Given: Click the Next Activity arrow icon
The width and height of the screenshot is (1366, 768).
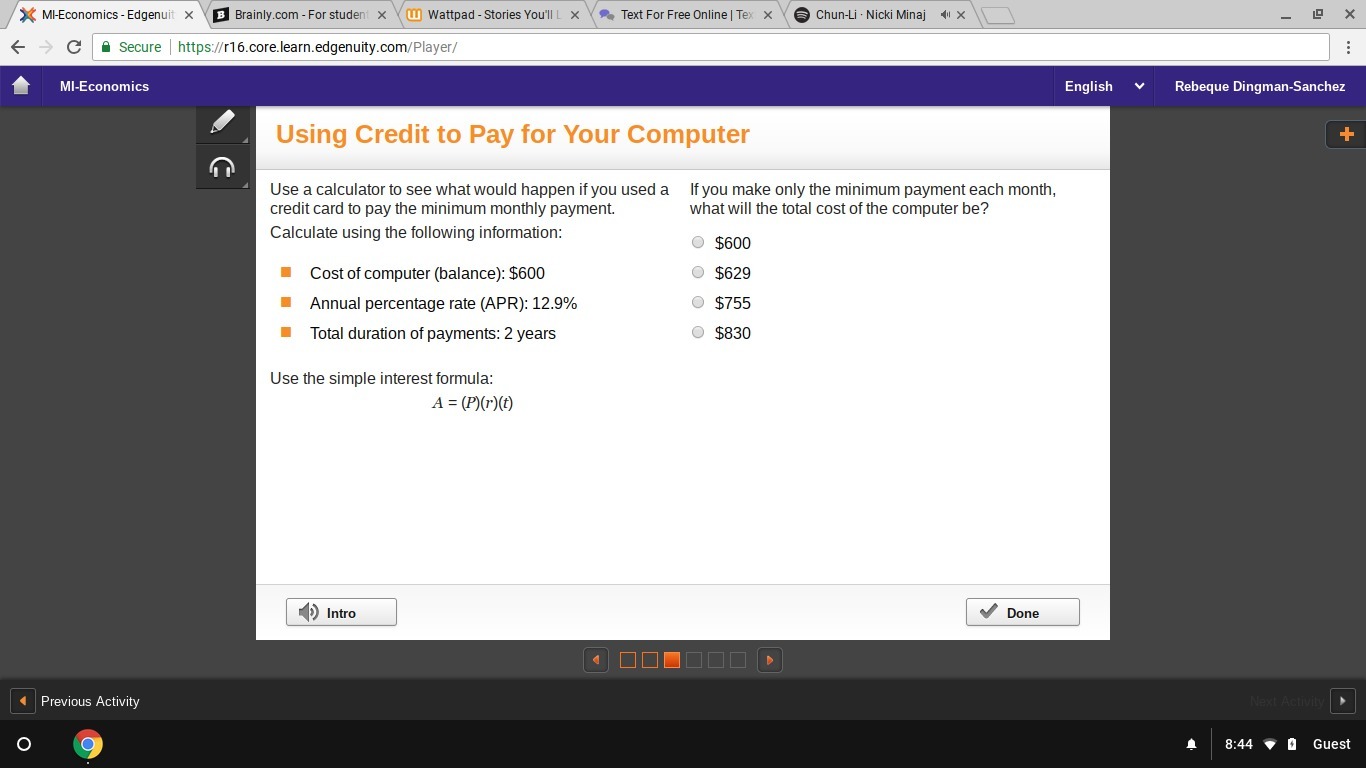Looking at the screenshot, I should (x=1343, y=701).
